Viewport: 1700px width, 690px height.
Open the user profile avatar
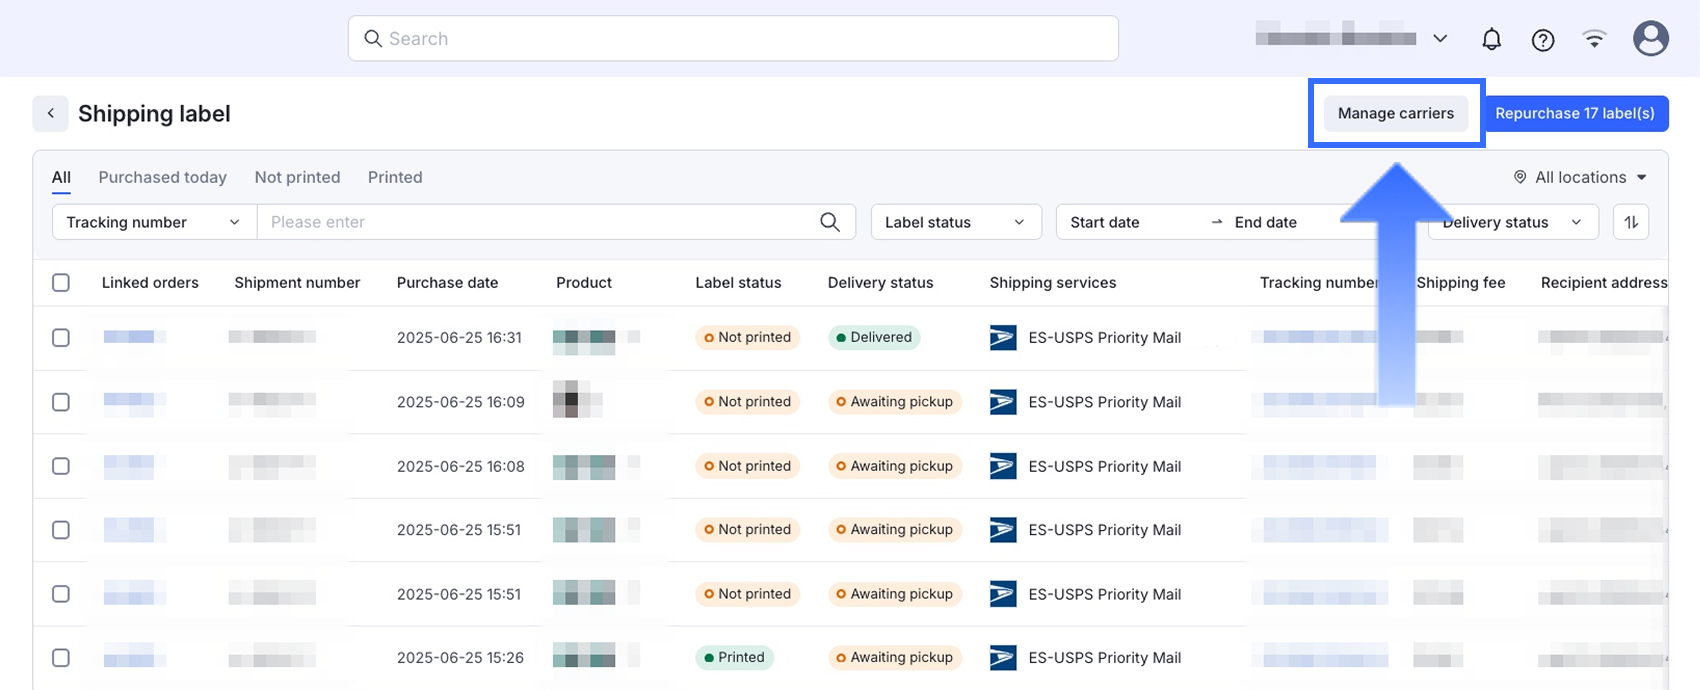pyautogui.click(x=1650, y=39)
